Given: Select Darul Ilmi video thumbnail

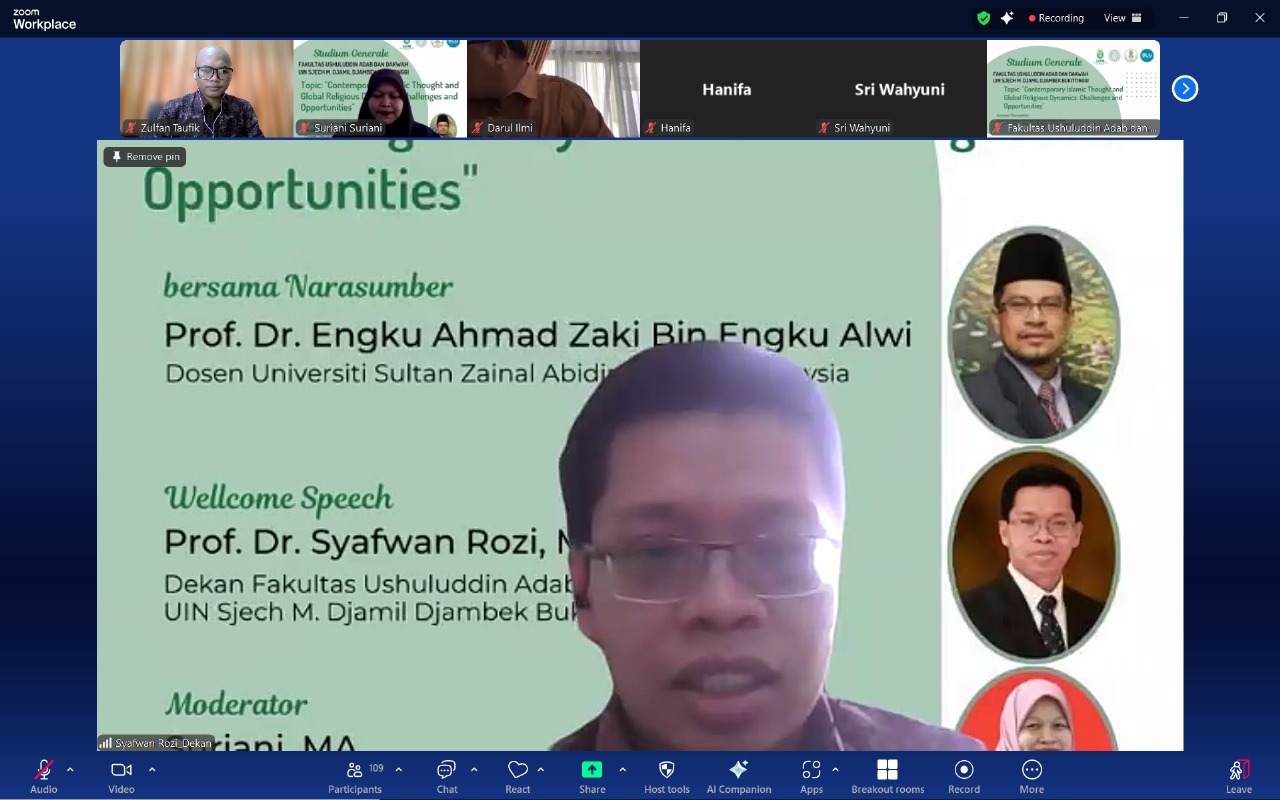Looking at the screenshot, I should tap(553, 89).
